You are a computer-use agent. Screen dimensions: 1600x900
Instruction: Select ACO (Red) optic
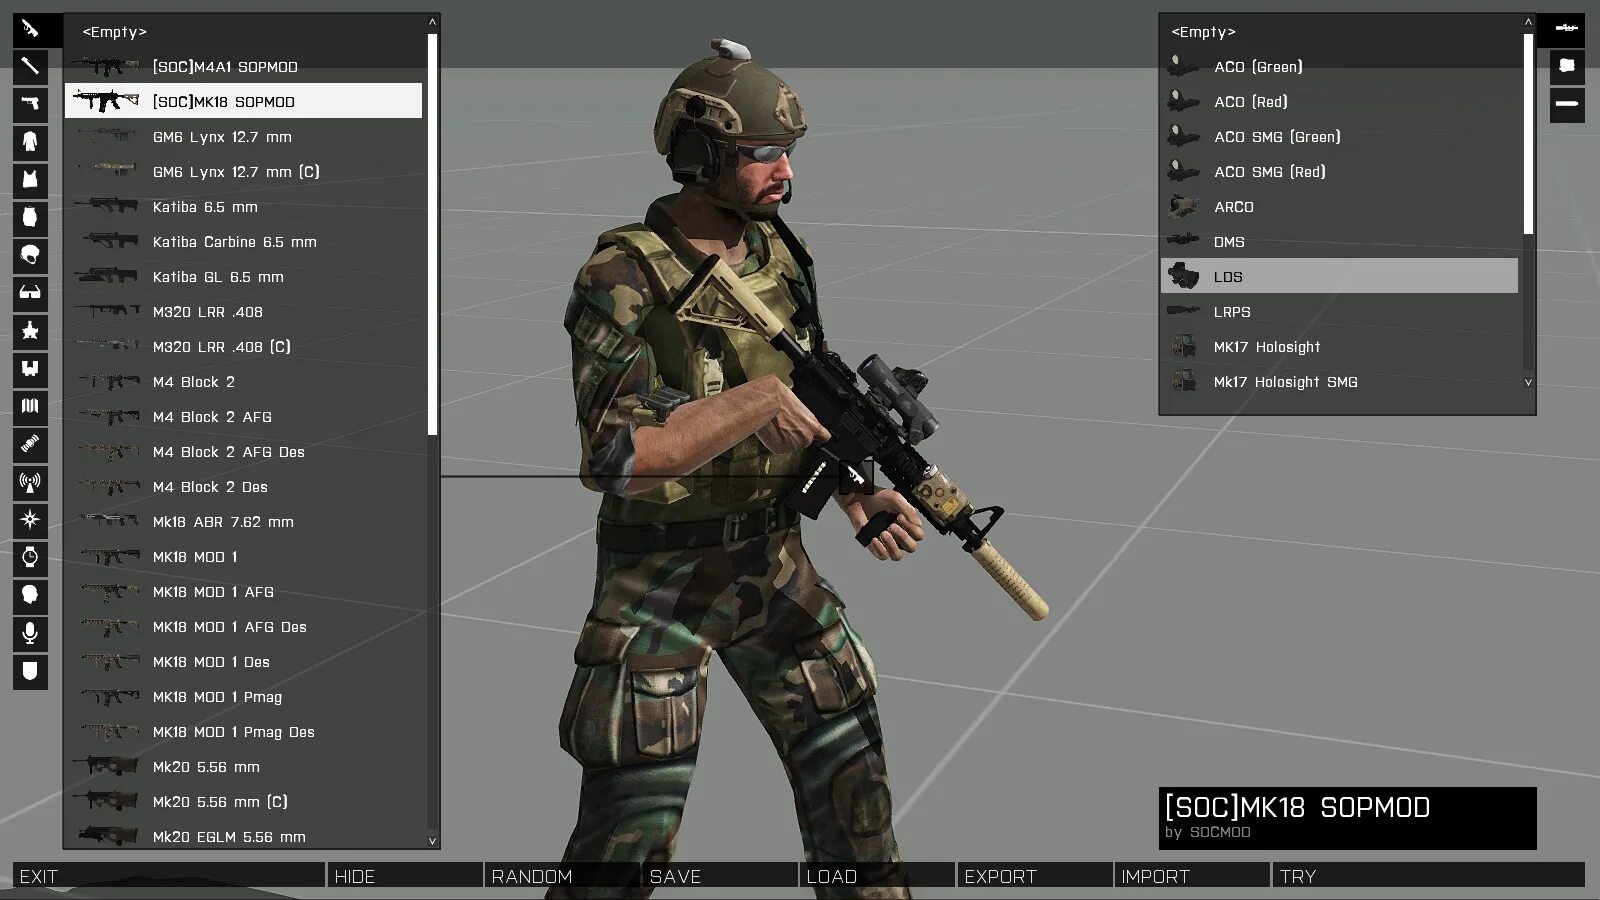1340,102
